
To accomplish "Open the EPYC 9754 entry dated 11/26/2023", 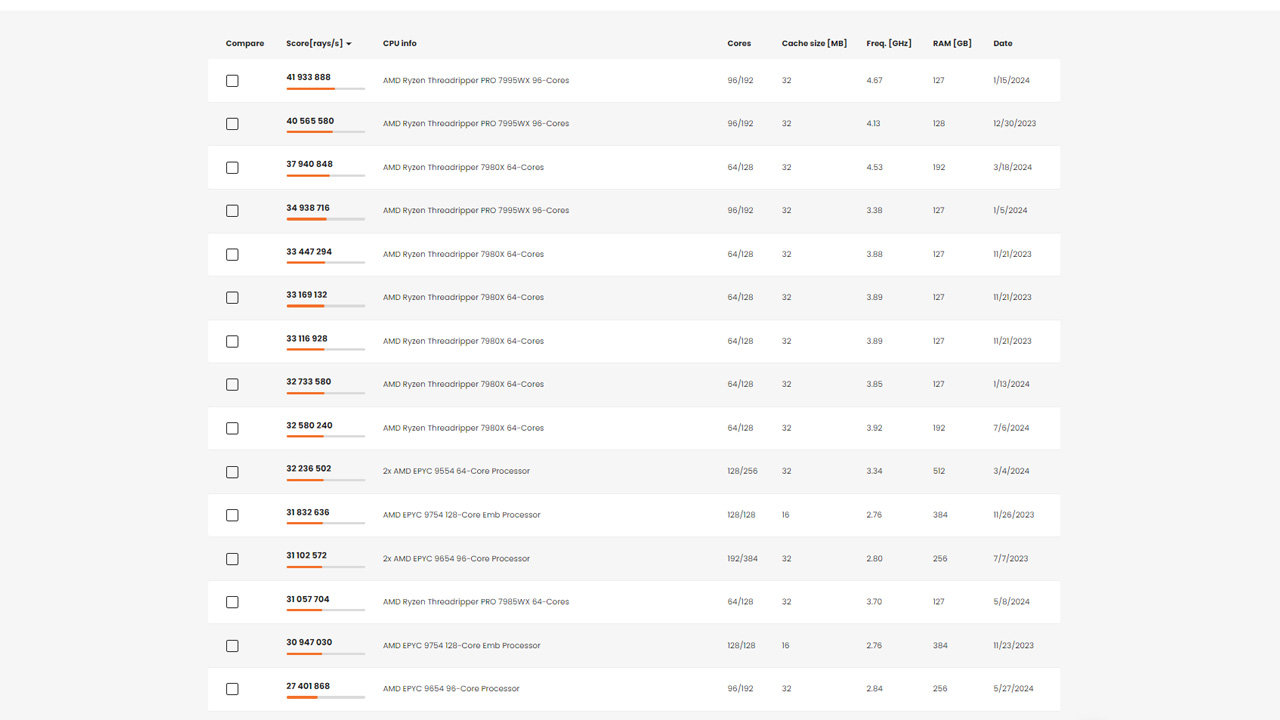I will [x=461, y=515].
